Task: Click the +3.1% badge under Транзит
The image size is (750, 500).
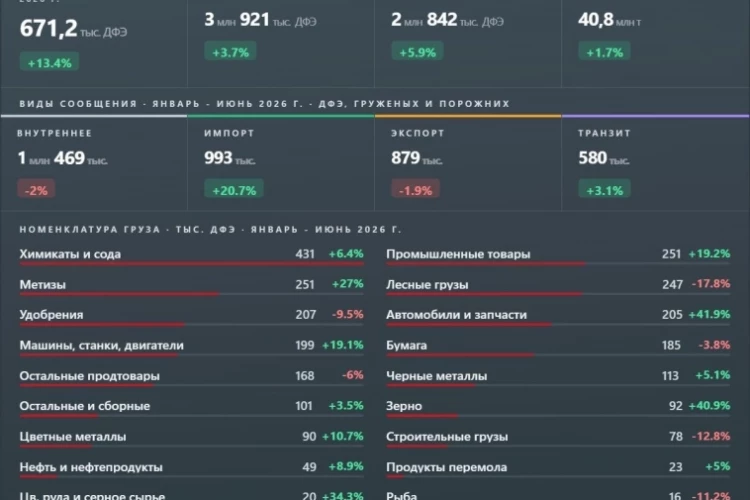Action: point(604,189)
